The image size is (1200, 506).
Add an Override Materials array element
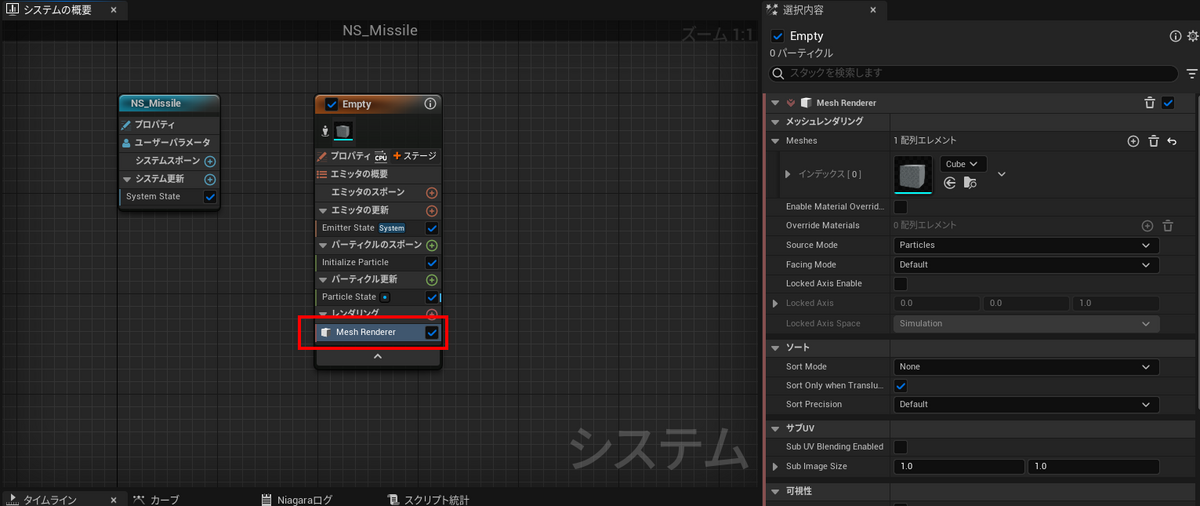click(x=1147, y=226)
